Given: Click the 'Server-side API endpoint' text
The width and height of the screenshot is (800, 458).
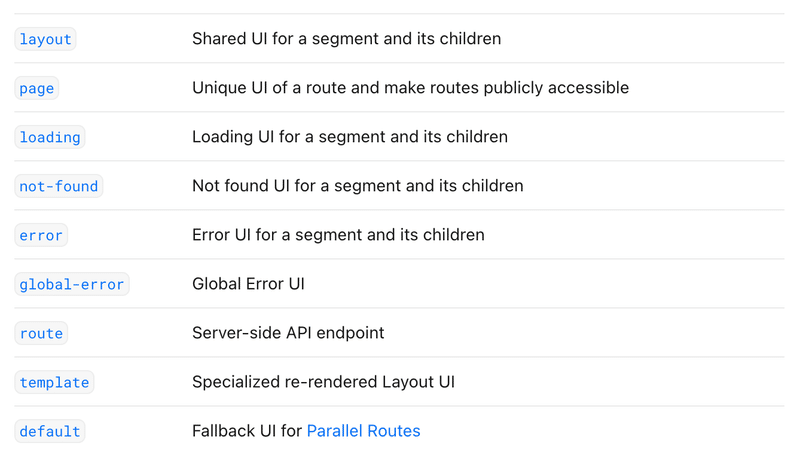Looking at the screenshot, I should [x=288, y=333].
